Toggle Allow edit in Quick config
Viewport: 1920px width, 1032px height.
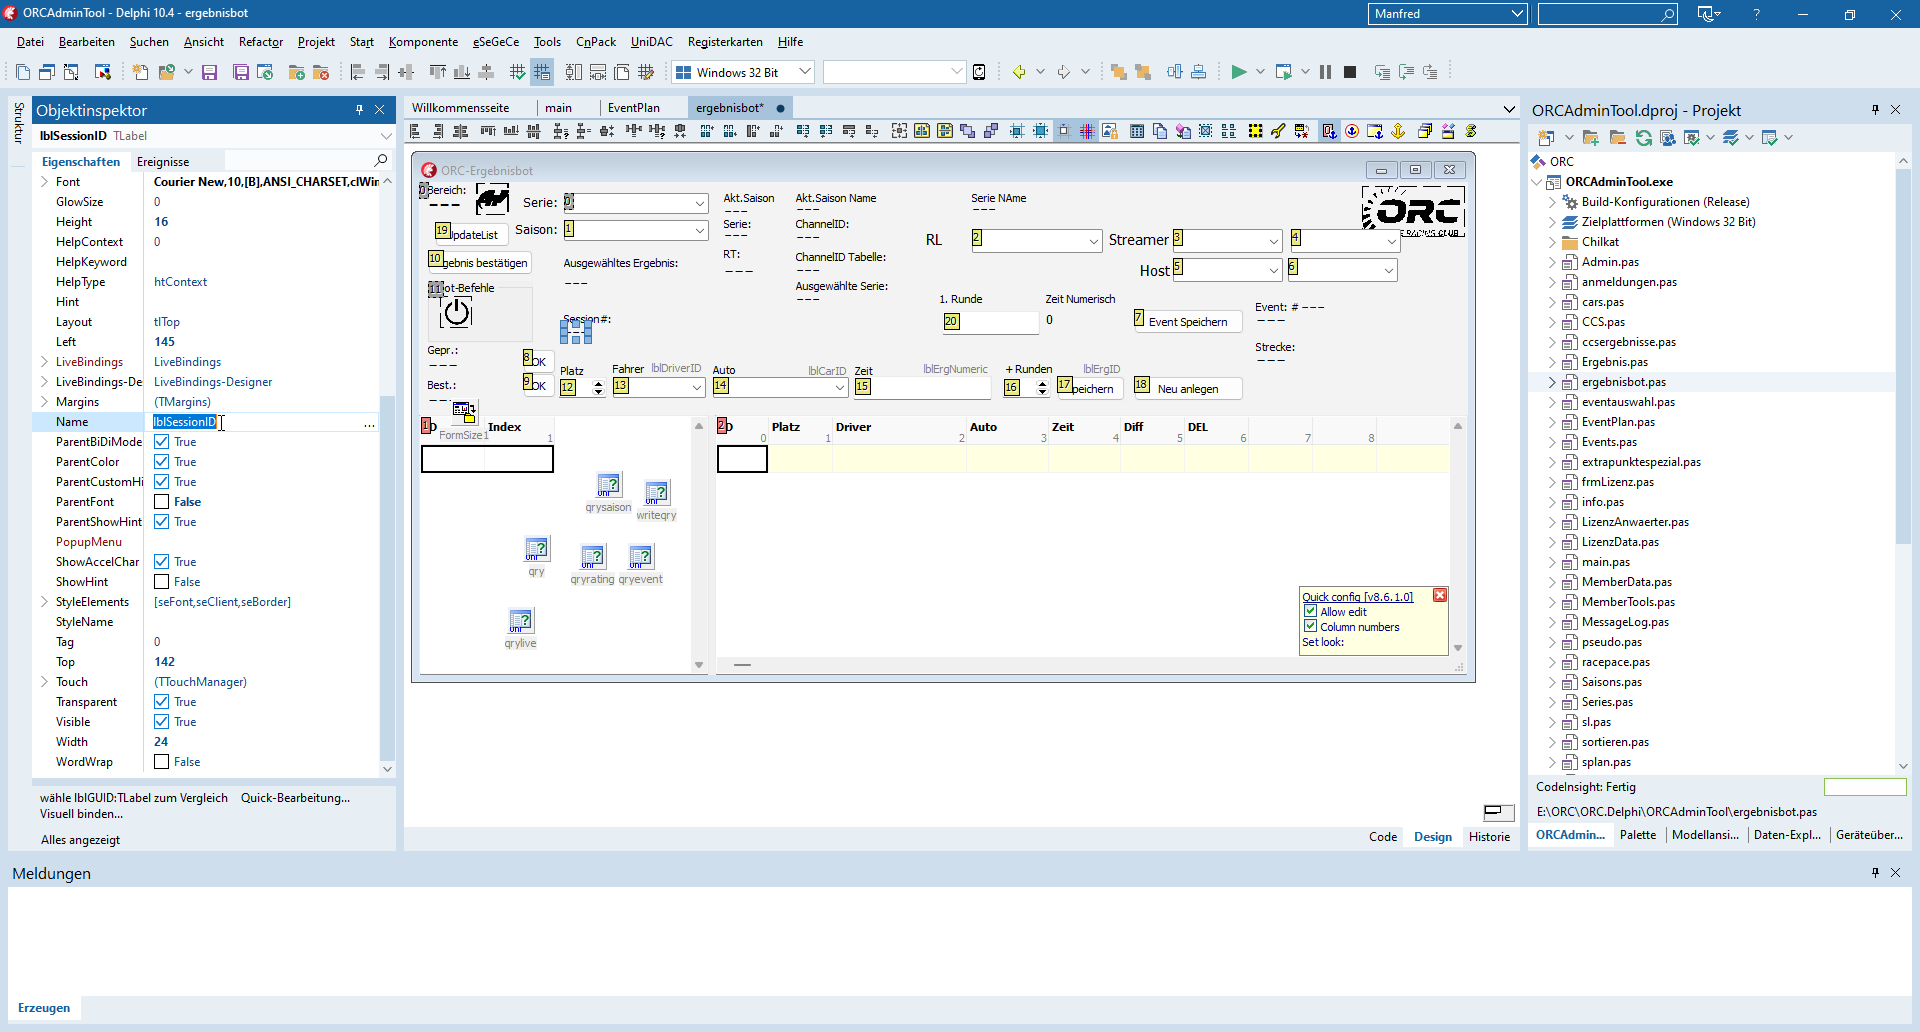pyautogui.click(x=1310, y=611)
